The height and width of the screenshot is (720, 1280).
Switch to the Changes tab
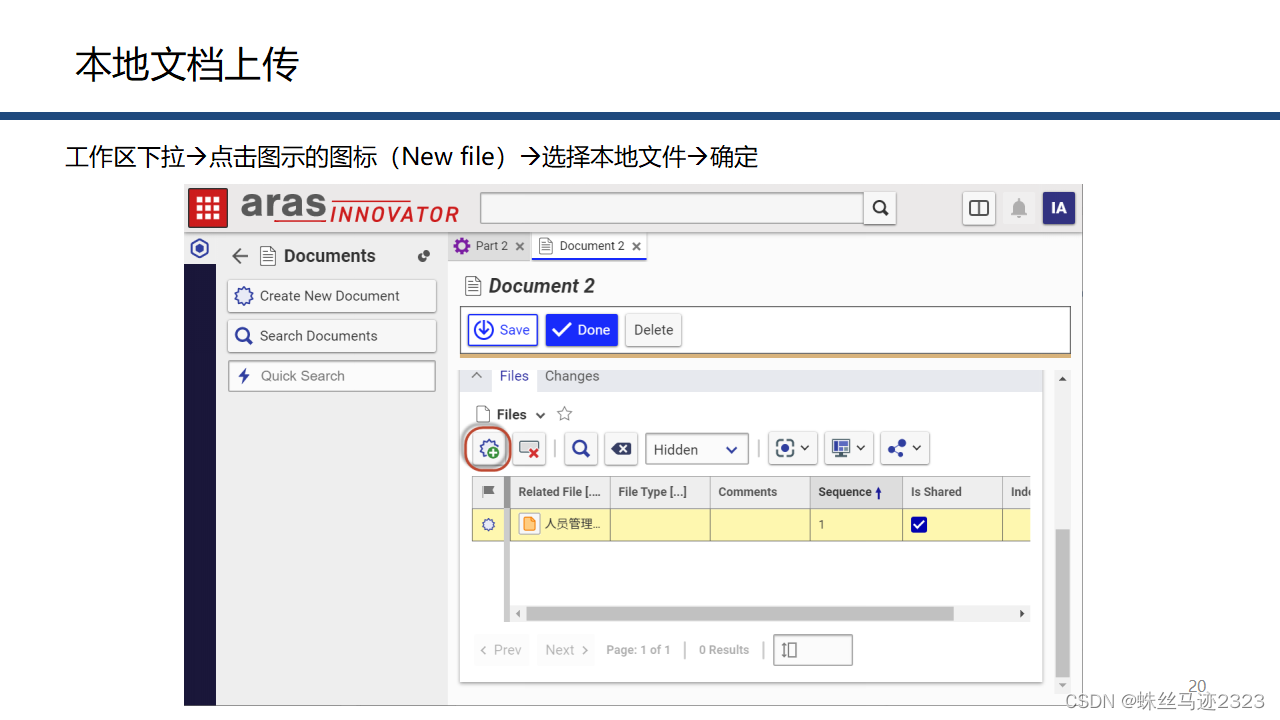pos(571,376)
